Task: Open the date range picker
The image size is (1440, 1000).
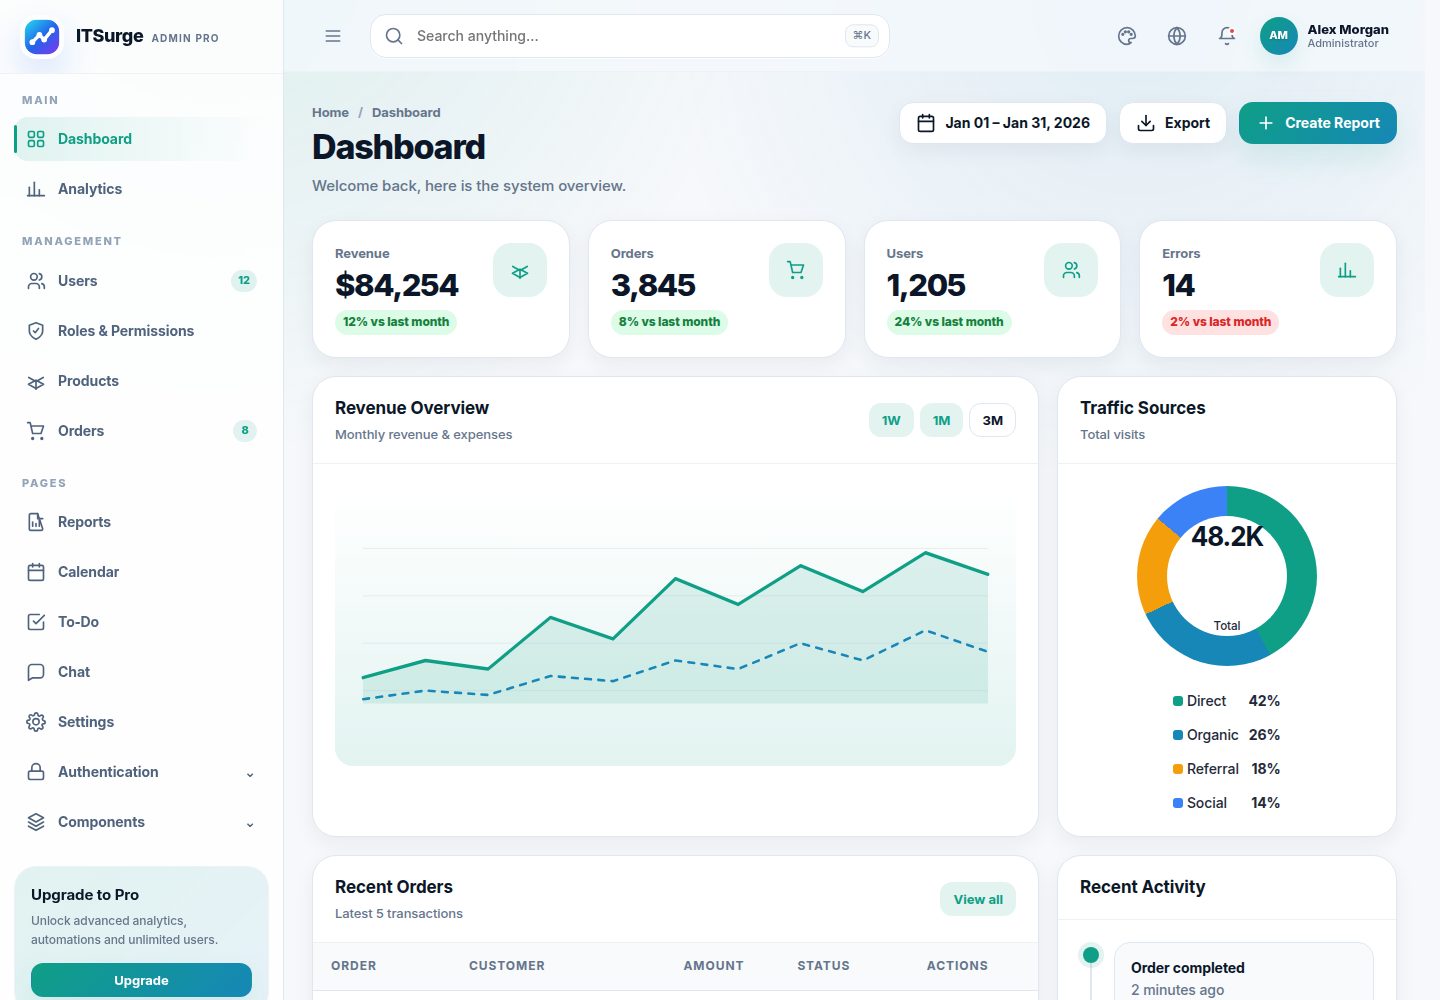Action: click(1003, 123)
